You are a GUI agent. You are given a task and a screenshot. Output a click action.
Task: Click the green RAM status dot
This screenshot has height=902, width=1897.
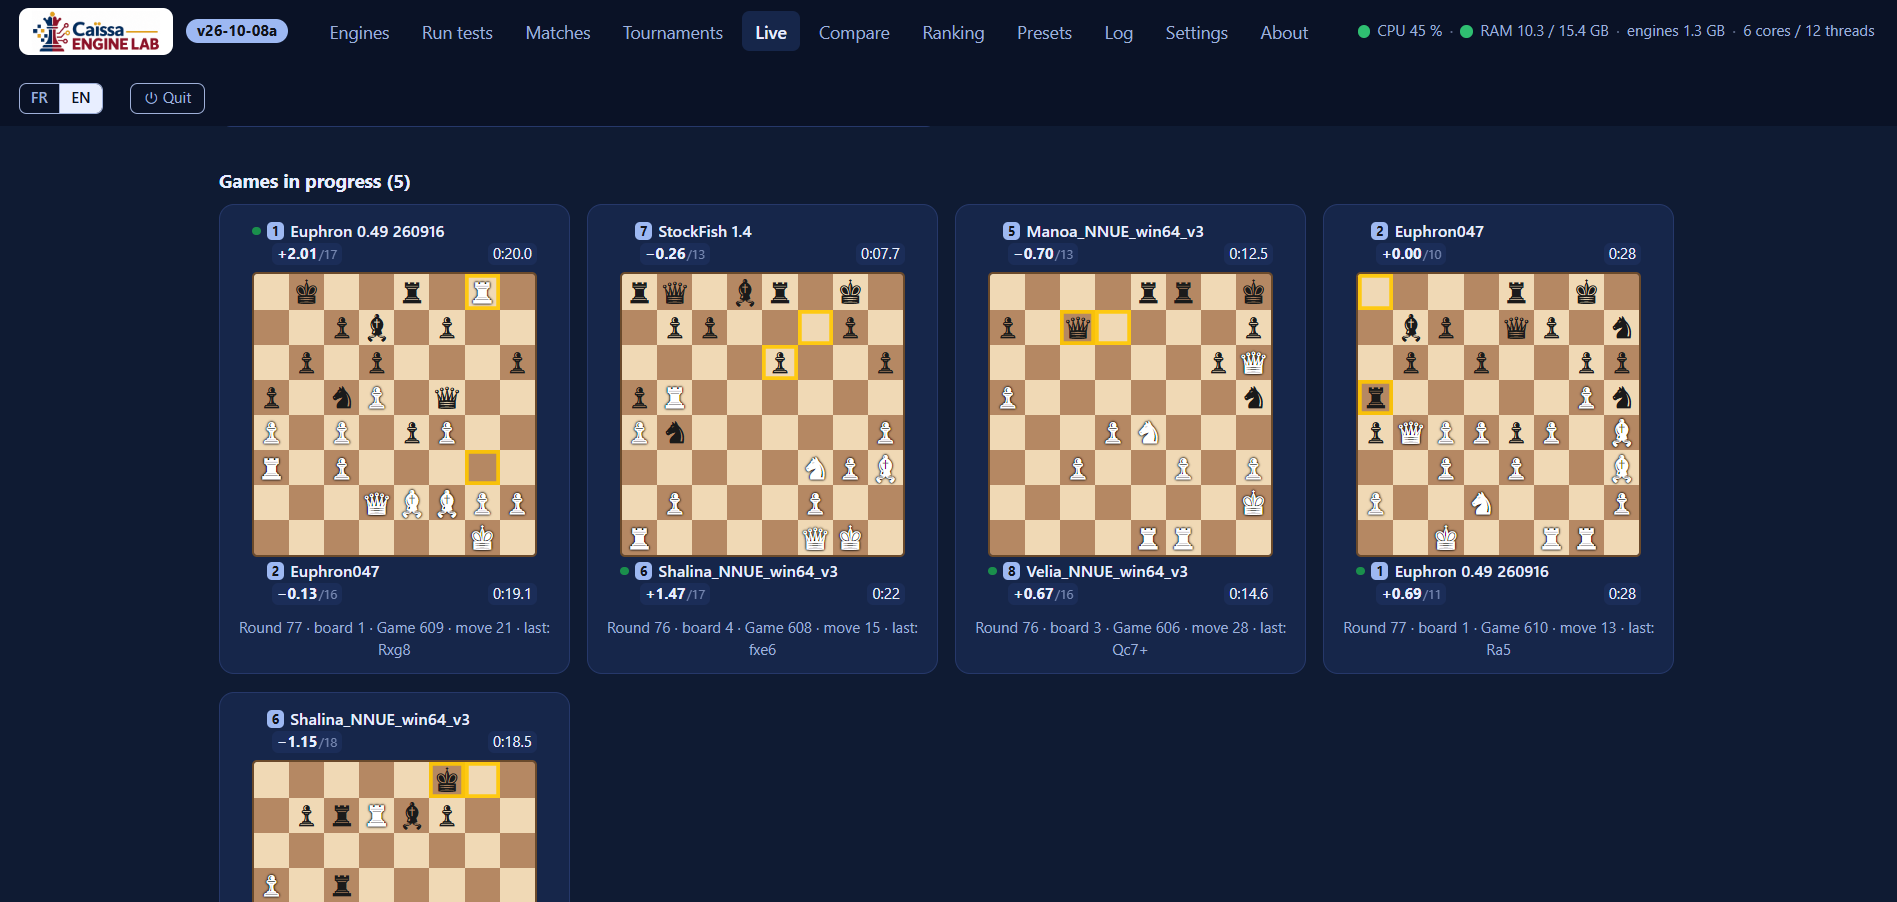(1466, 31)
